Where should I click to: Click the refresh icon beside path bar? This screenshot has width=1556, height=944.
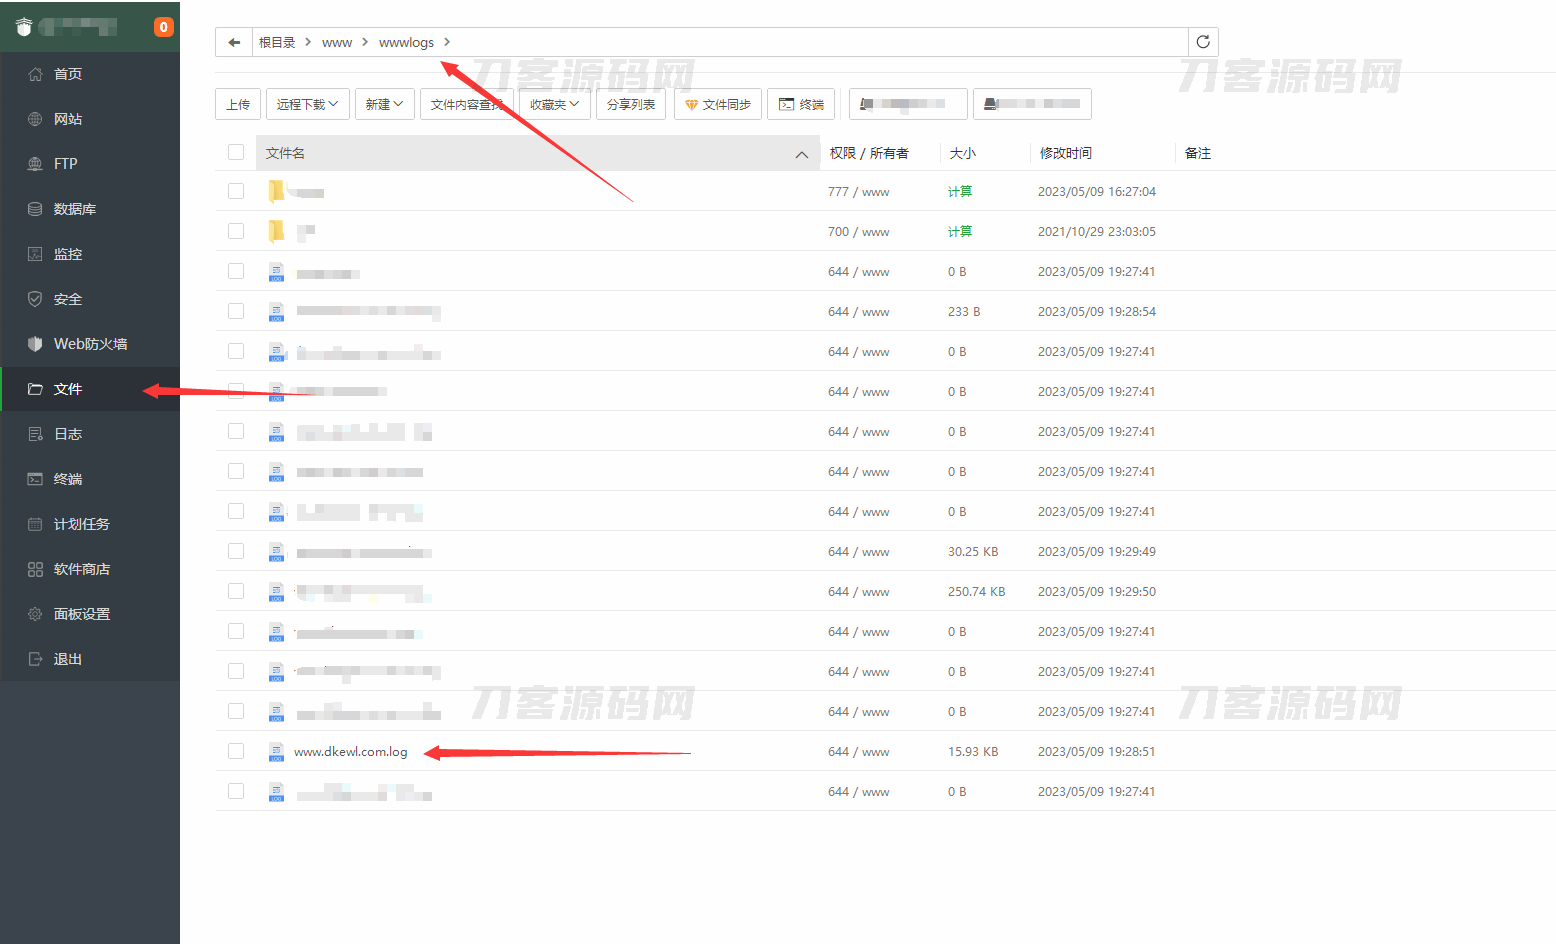coord(1203,42)
